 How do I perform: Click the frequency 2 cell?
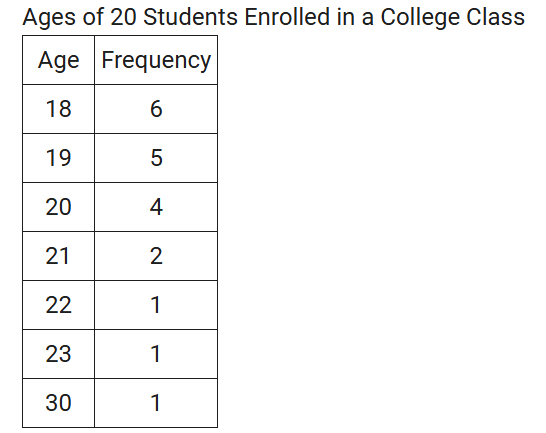pos(156,256)
